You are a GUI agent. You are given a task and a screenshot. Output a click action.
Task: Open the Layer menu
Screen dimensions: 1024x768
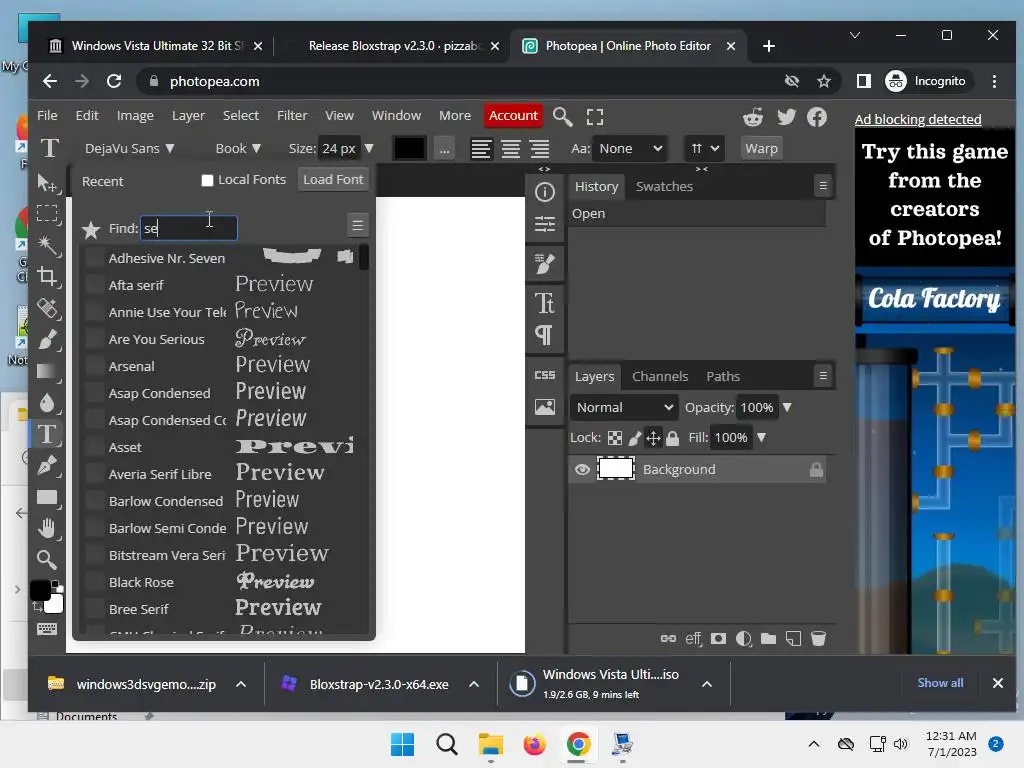coord(188,116)
